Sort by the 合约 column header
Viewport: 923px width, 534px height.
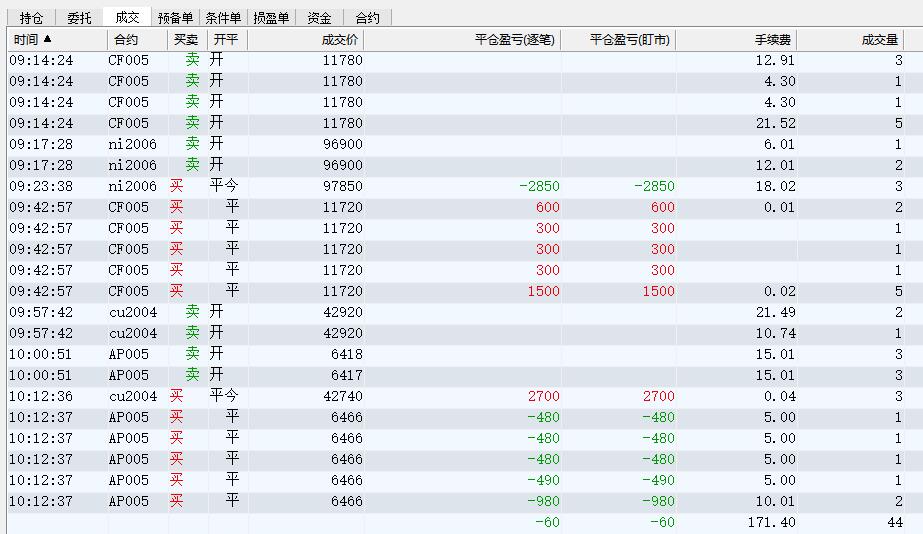point(137,39)
